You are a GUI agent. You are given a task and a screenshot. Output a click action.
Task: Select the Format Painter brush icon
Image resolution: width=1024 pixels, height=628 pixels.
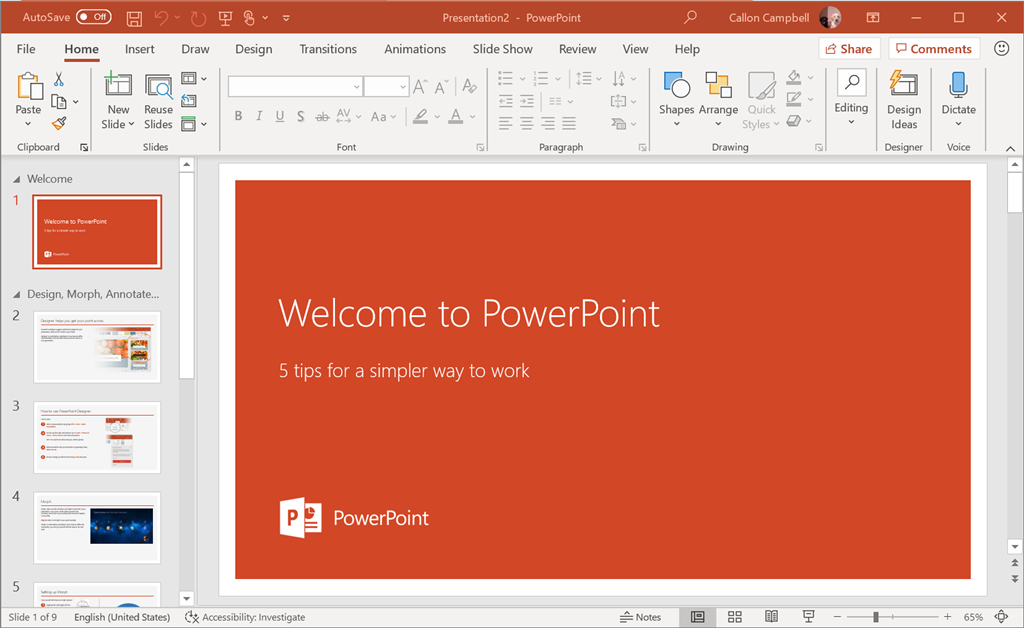click(59, 124)
